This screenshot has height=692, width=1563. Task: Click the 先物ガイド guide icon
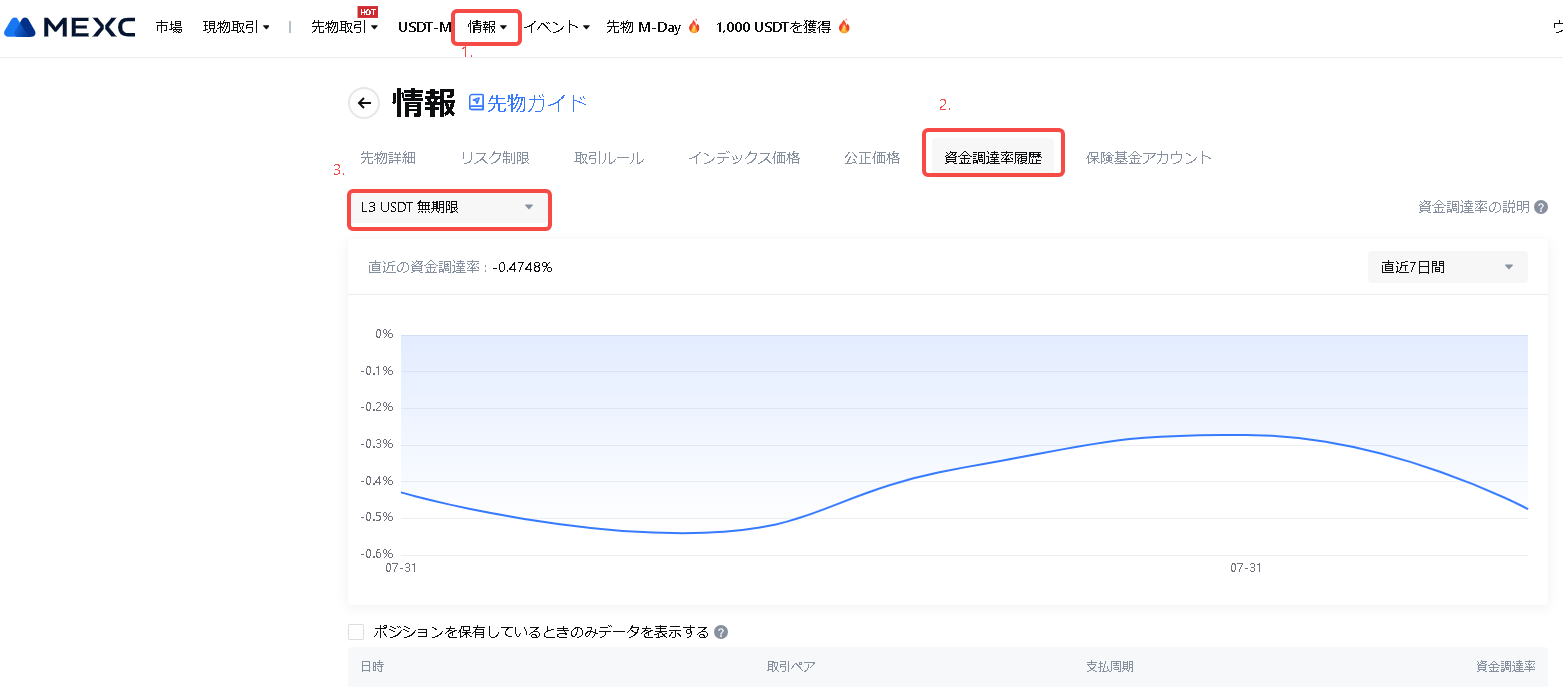pyautogui.click(x=476, y=102)
